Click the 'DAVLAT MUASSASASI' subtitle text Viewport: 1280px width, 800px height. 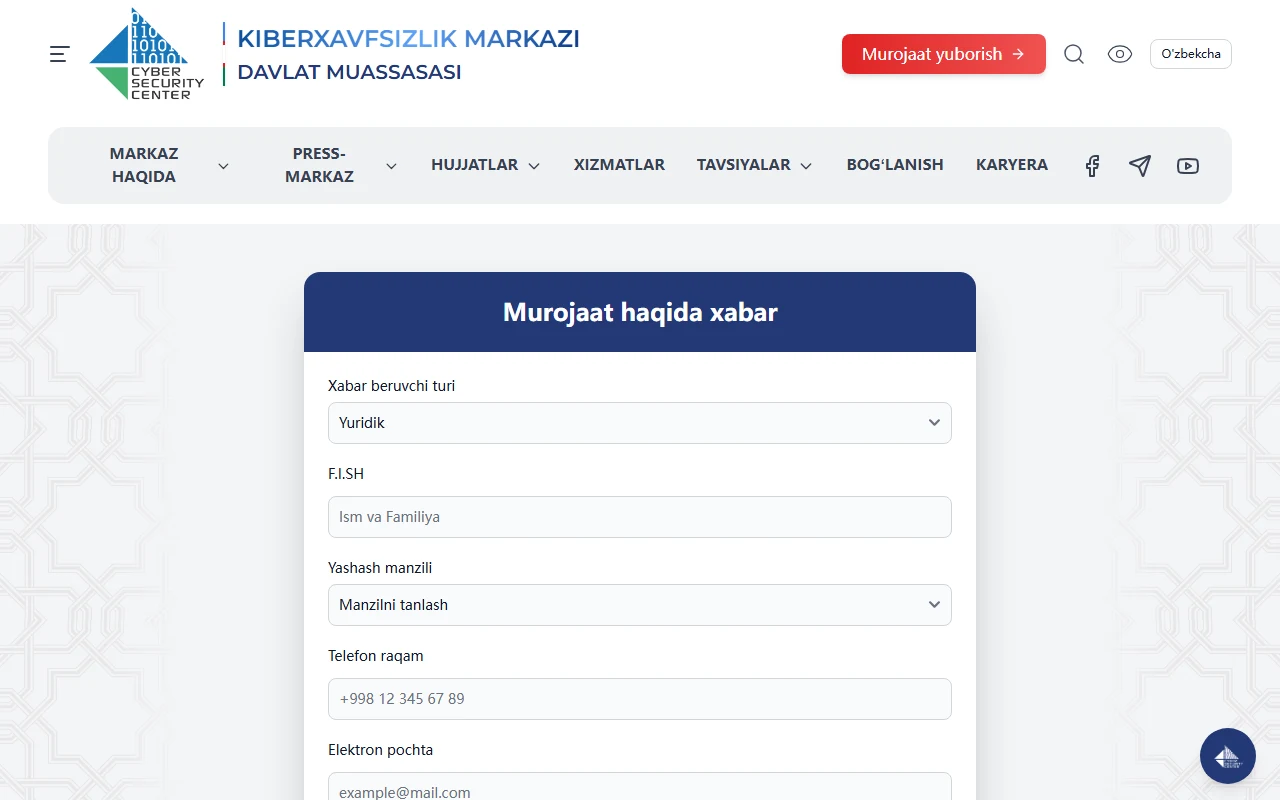pos(349,72)
